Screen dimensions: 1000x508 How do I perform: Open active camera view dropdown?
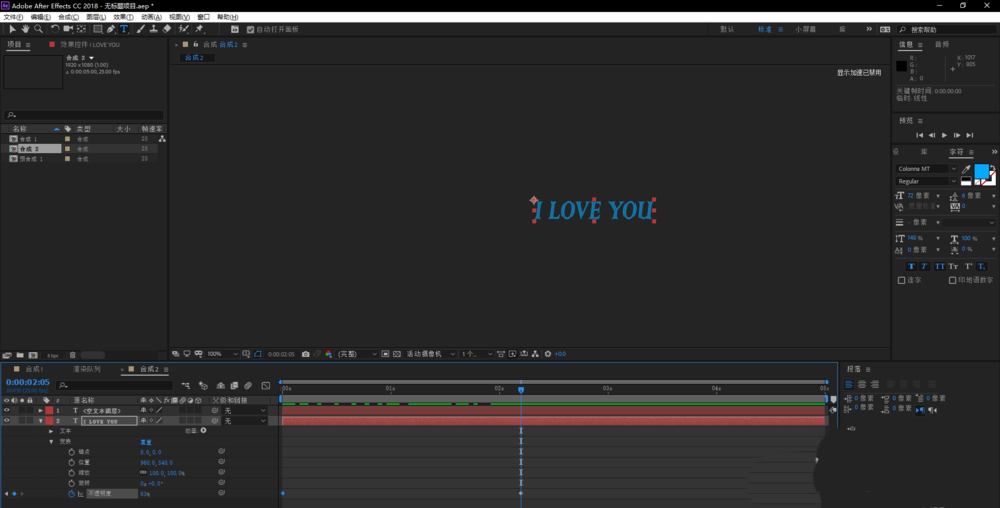tap(431, 354)
